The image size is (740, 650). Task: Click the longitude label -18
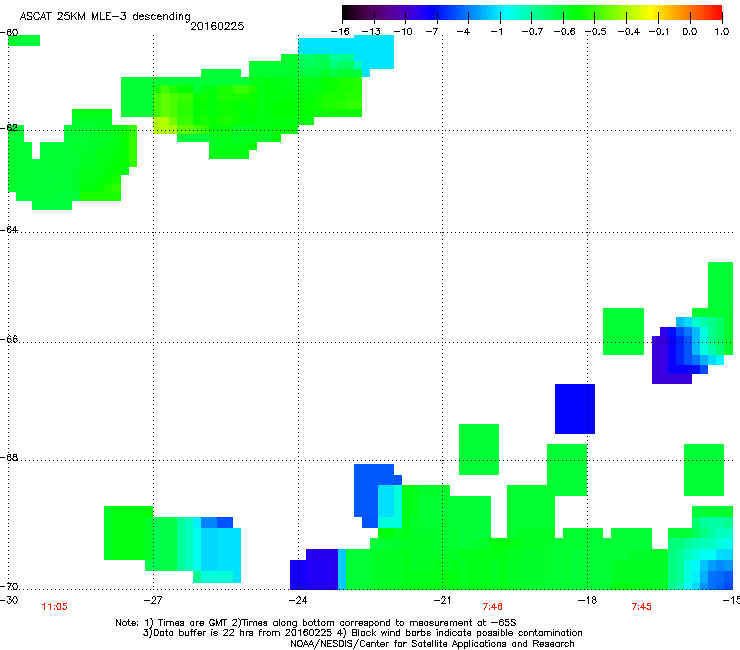coord(587,600)
